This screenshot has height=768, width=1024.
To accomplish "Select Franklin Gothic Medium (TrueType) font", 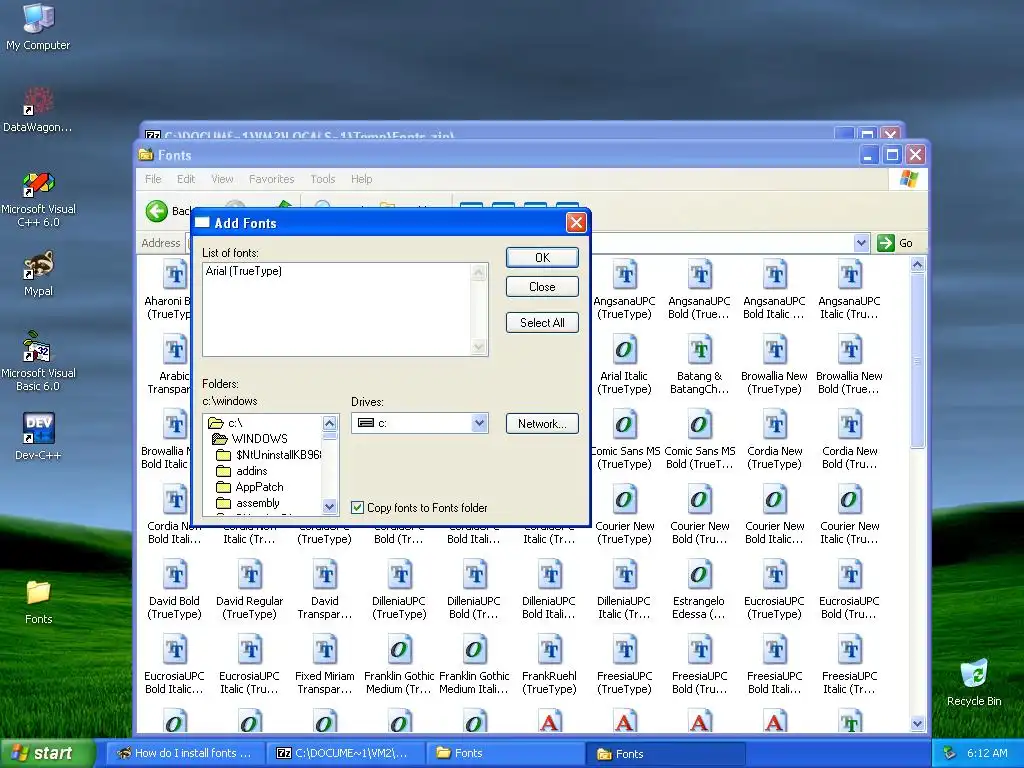I will point(399,664).
